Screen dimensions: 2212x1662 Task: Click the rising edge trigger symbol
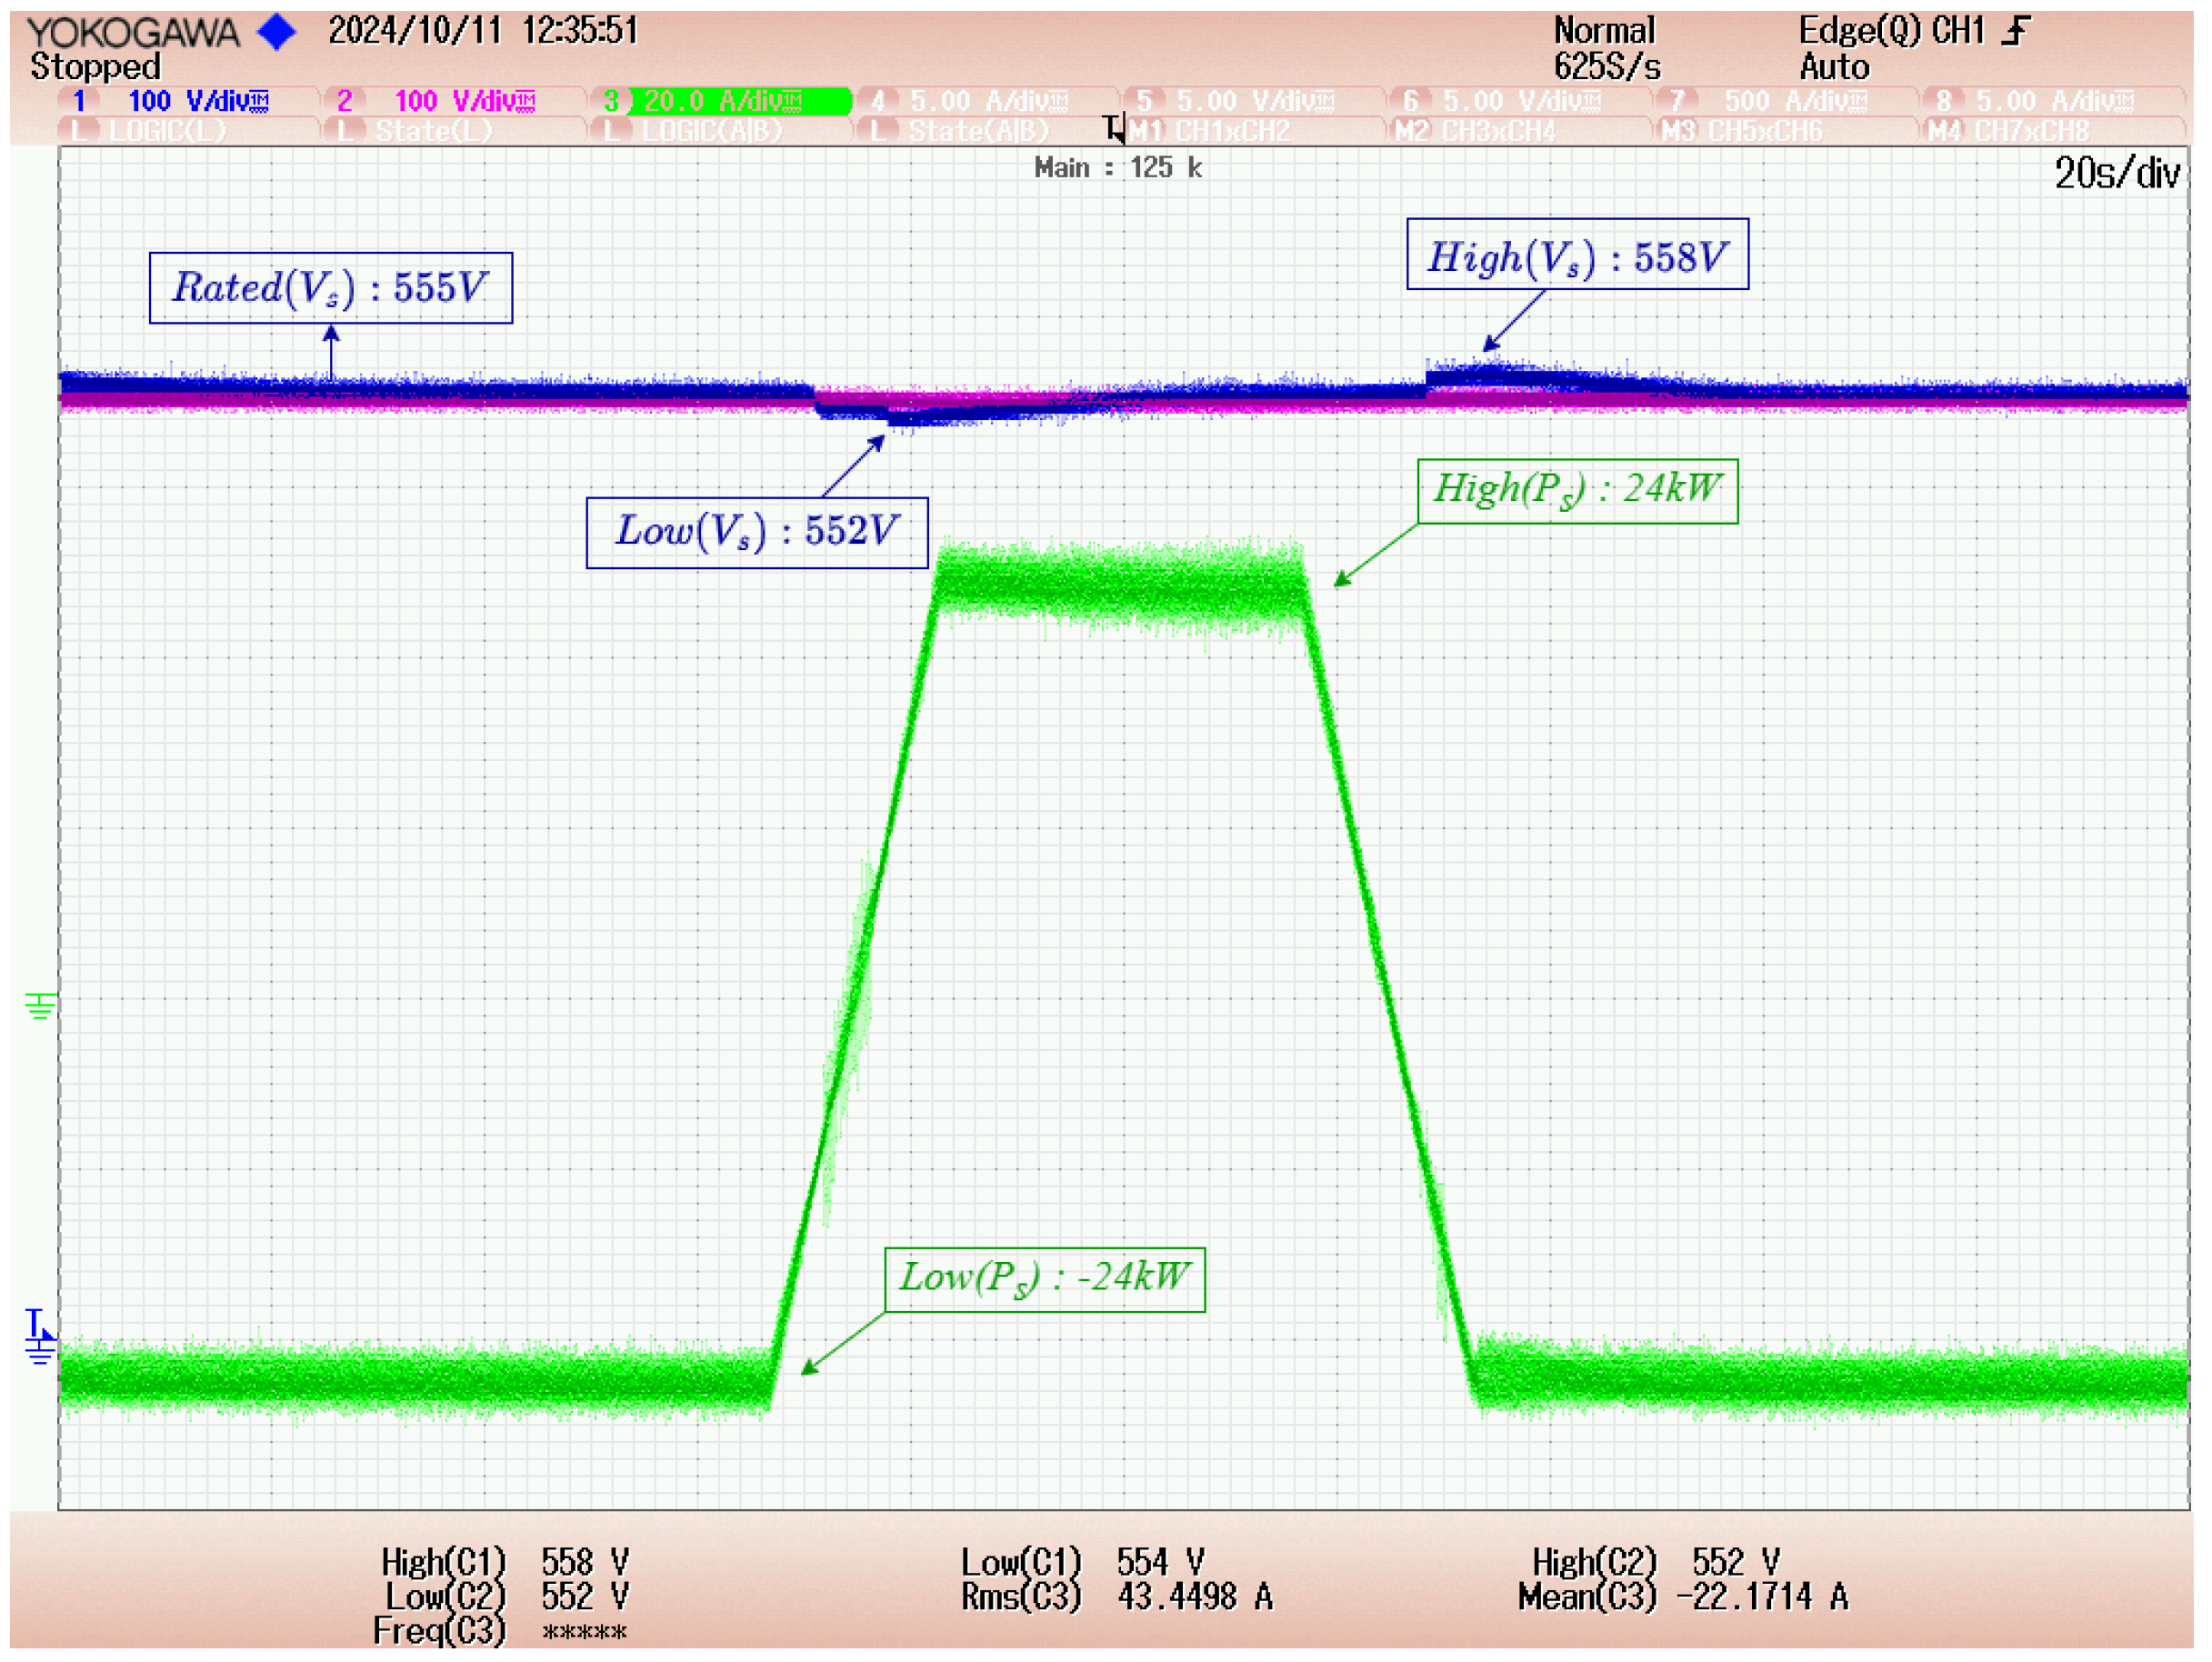pos(2016,31)
